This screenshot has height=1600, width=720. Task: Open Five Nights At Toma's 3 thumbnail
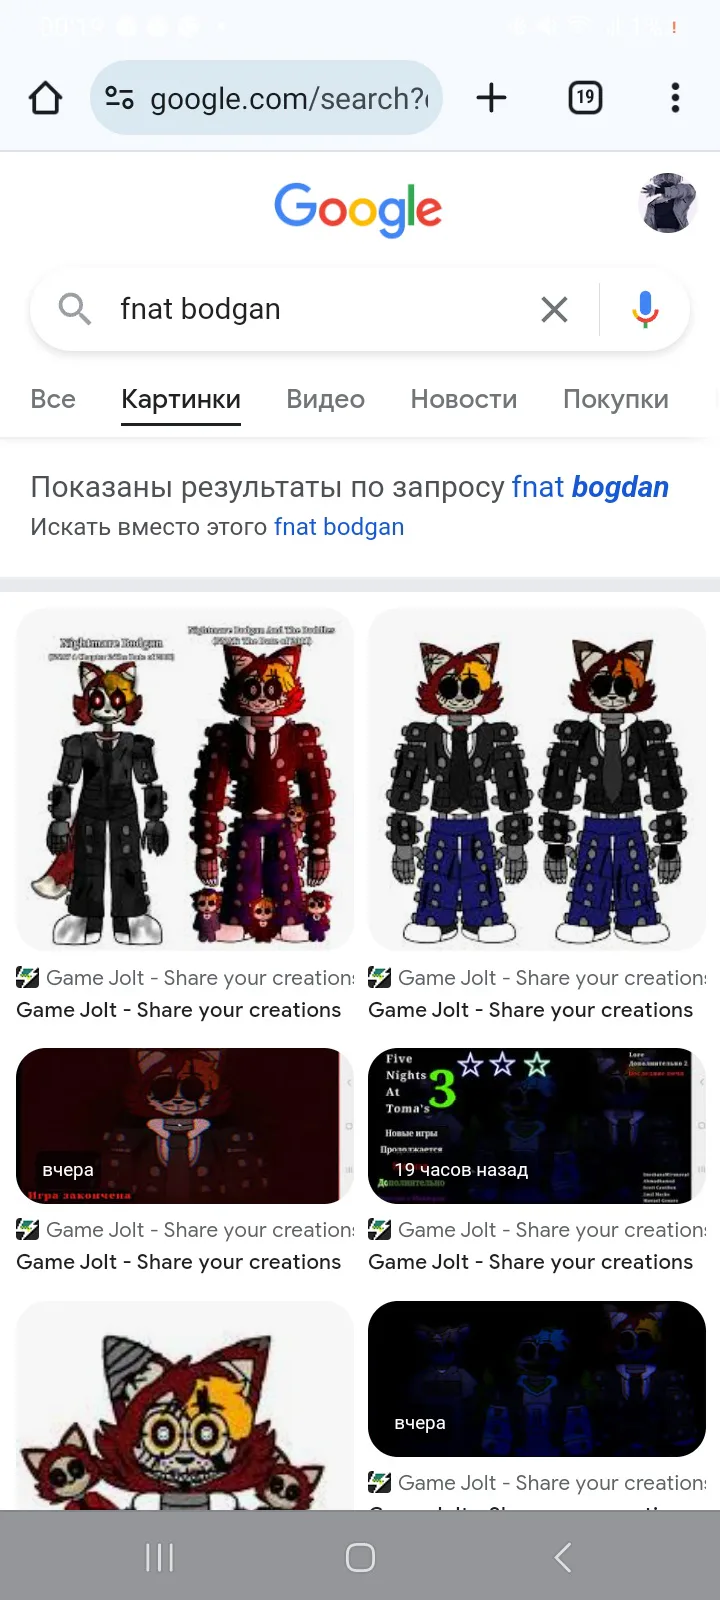pyautogui.click(x=537, y=1126)
